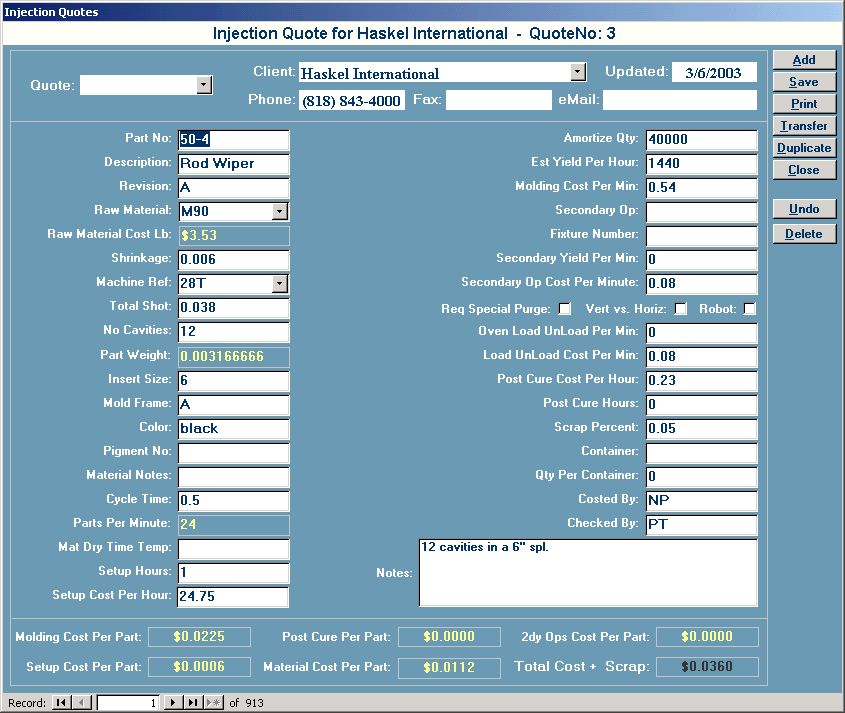Click the Costed By field
Viewport: 845px width, 713px height.
click(x=702, y=501)
